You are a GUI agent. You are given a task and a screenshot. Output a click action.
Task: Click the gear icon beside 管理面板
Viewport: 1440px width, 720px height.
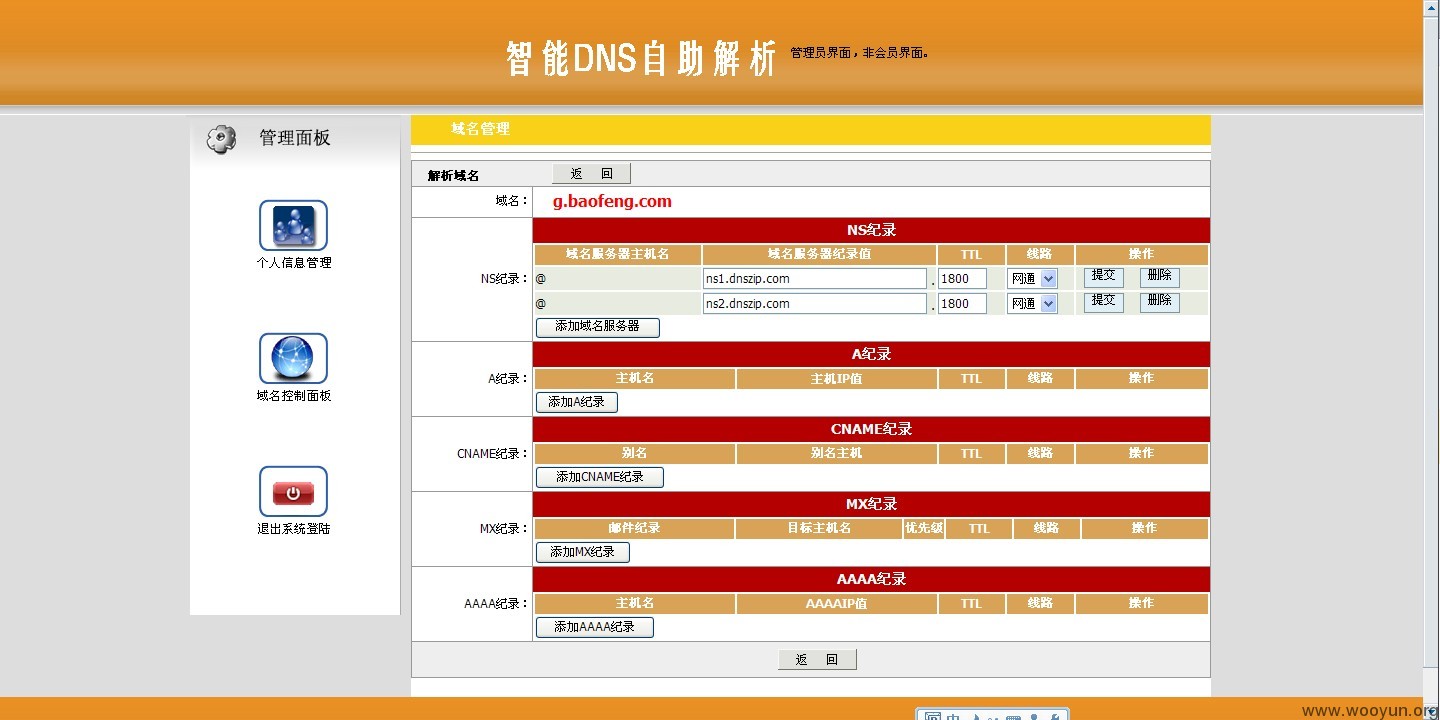tap(222, 139)
